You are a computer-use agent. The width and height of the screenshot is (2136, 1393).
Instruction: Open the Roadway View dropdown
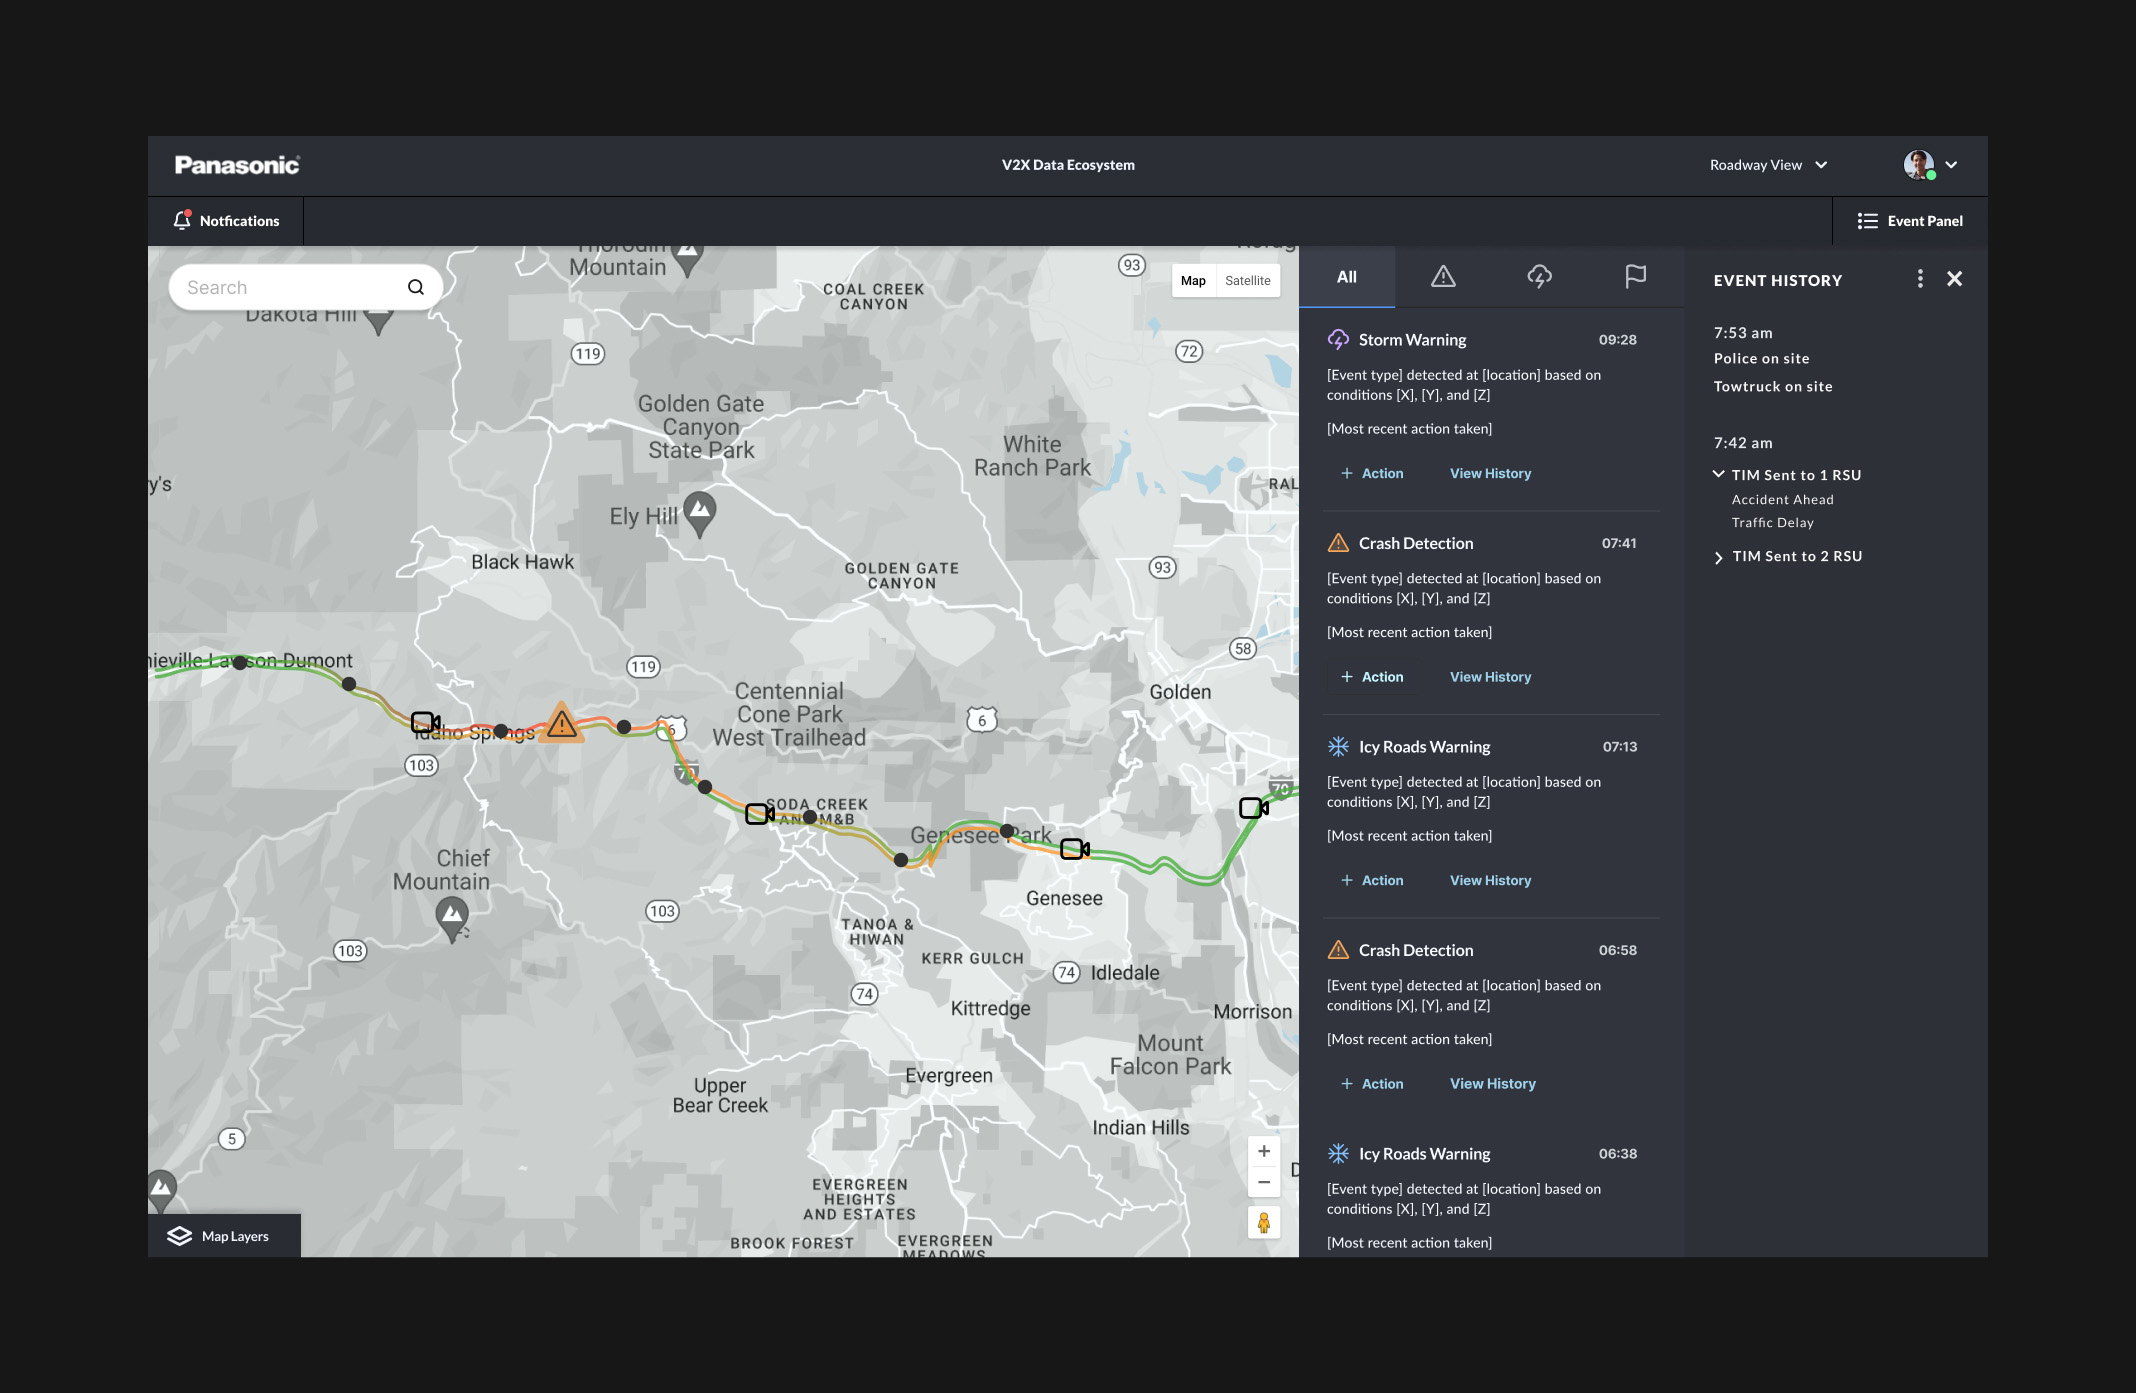click(1768, 165)
